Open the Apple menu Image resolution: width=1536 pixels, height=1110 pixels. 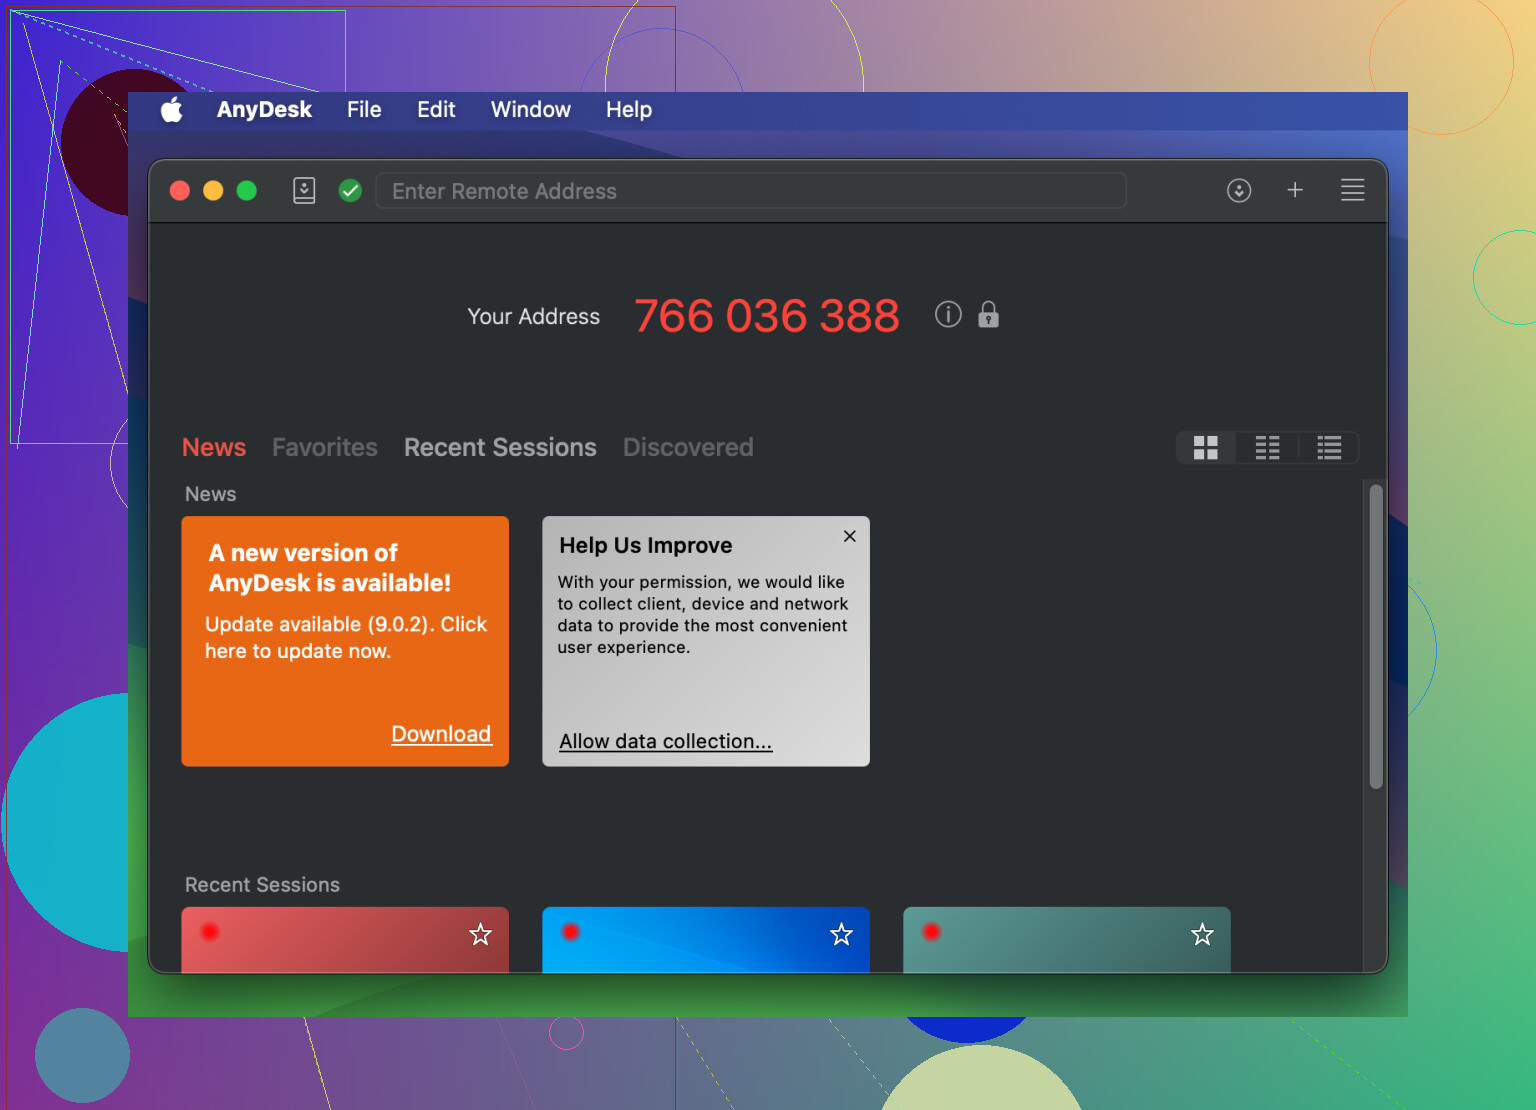pyautogui.click(x=172, y=110)
